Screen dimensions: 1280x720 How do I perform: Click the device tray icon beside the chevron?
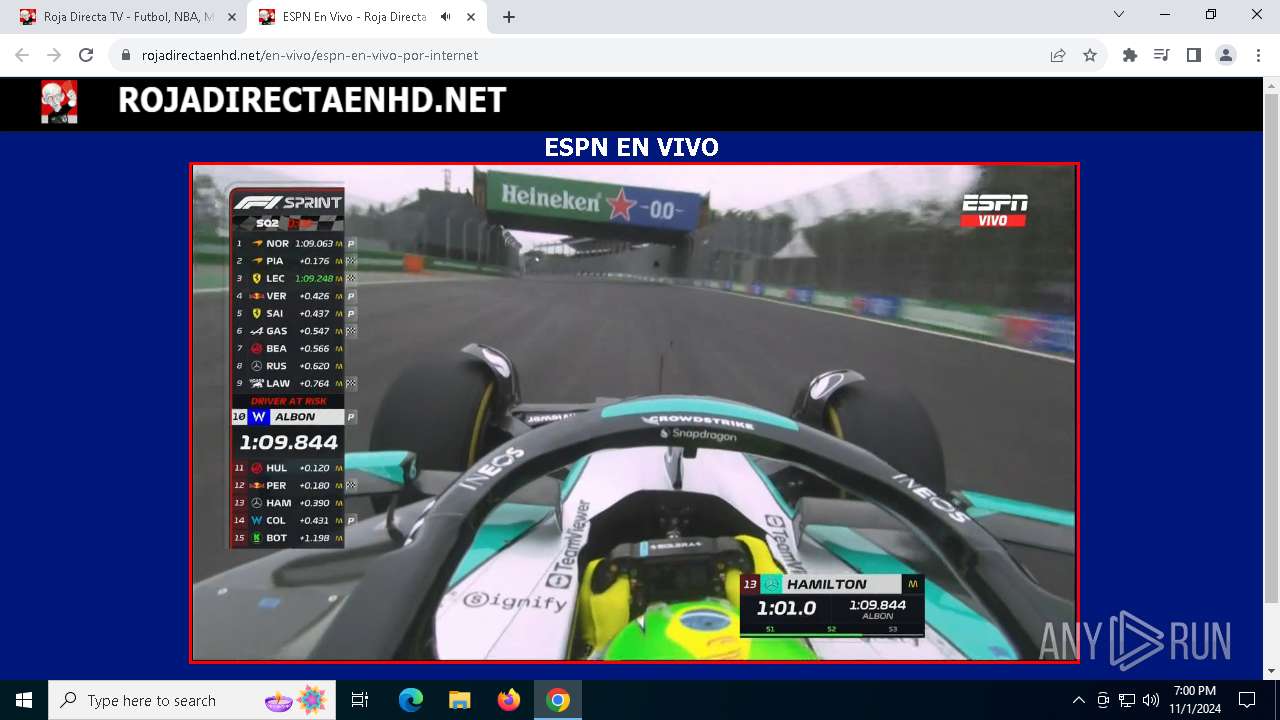[1103, 700]
